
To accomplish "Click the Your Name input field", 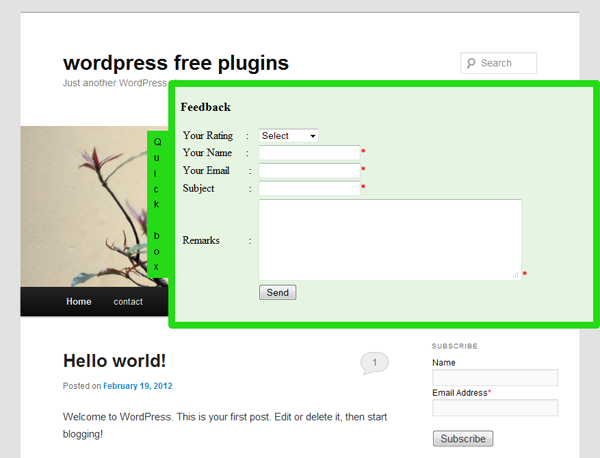I will [309, 153].
